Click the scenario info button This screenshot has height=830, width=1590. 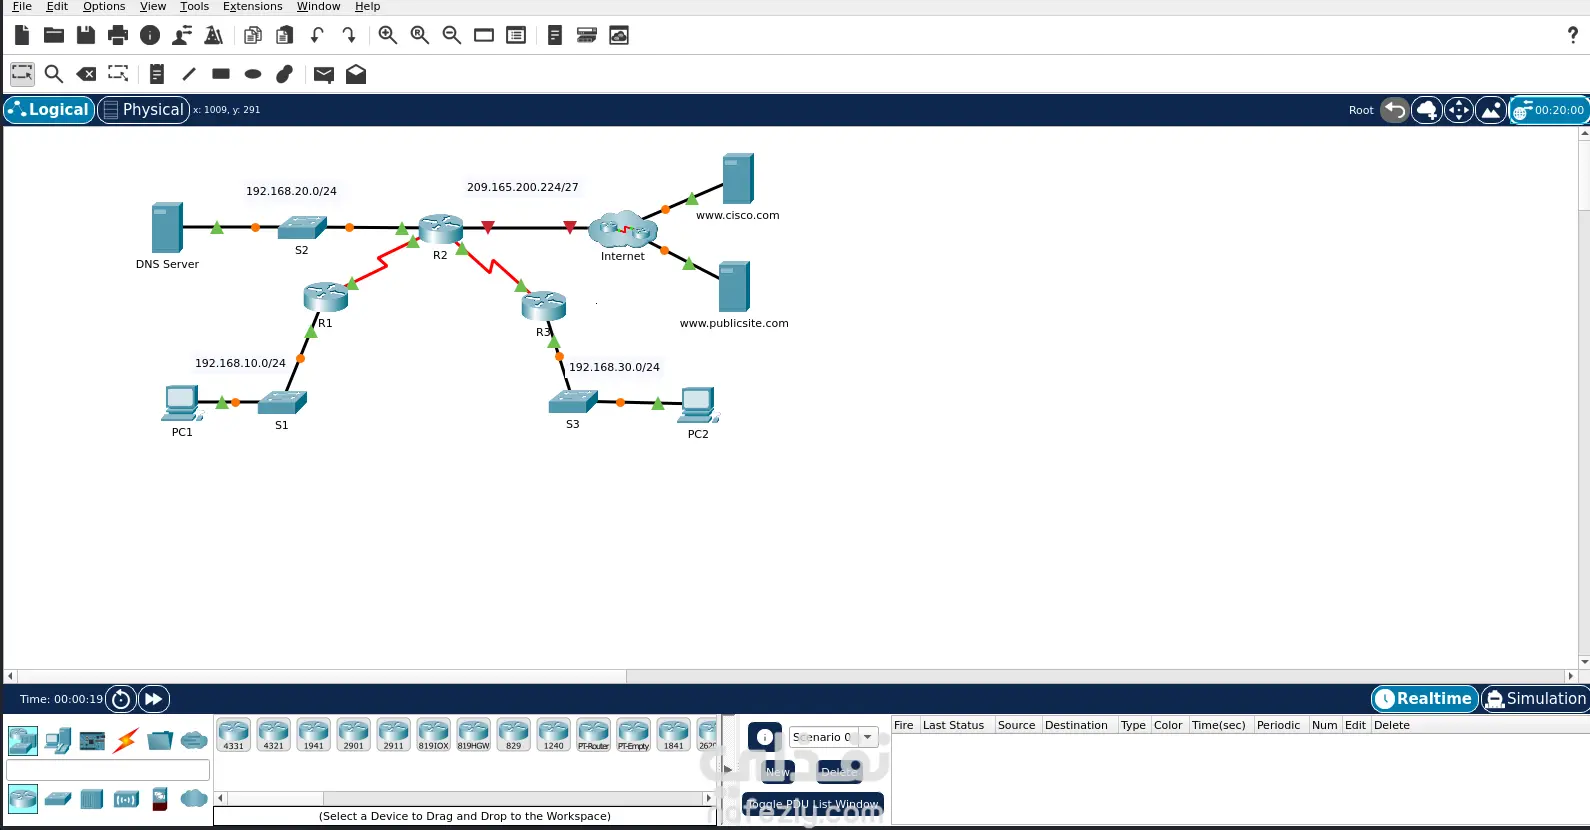point(765,737)
